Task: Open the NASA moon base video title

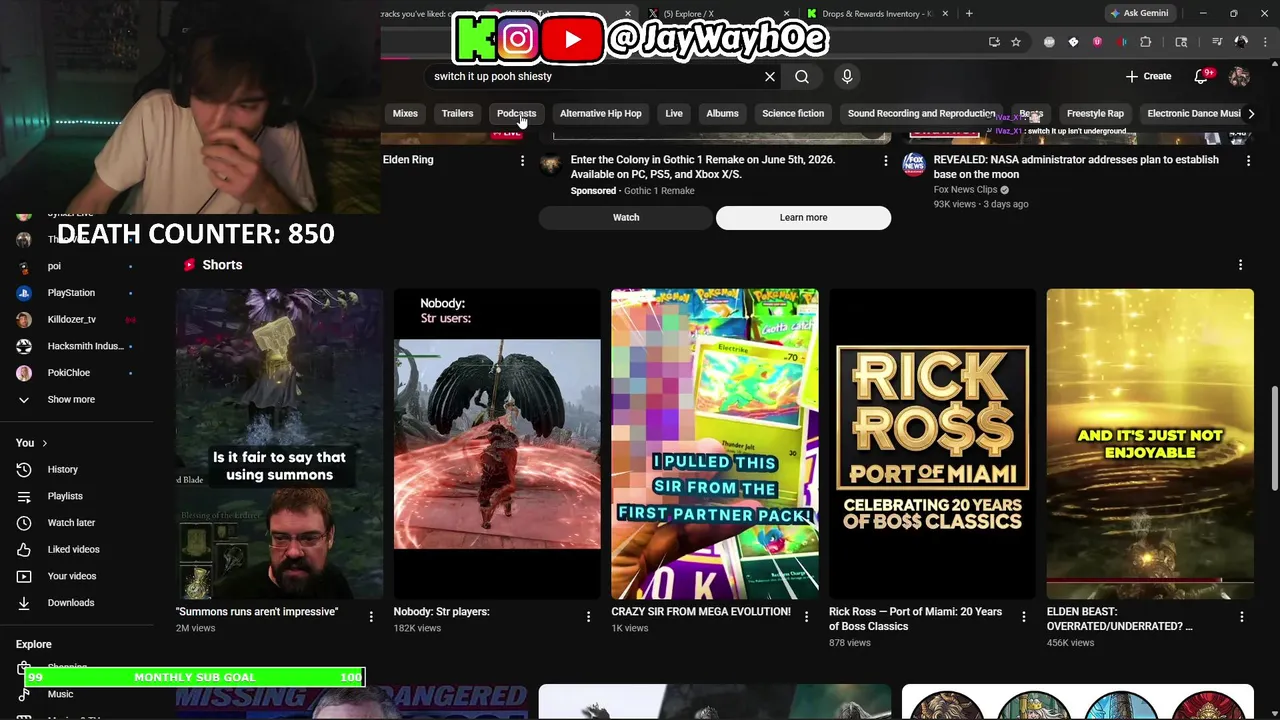Action: click(x=1076, y=167)
